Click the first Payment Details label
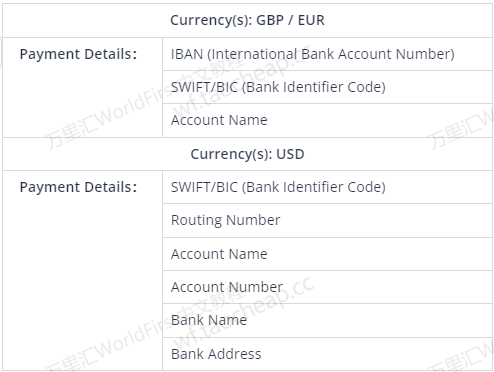The width and height of the screenshot is (494, 372). [78, 54]
